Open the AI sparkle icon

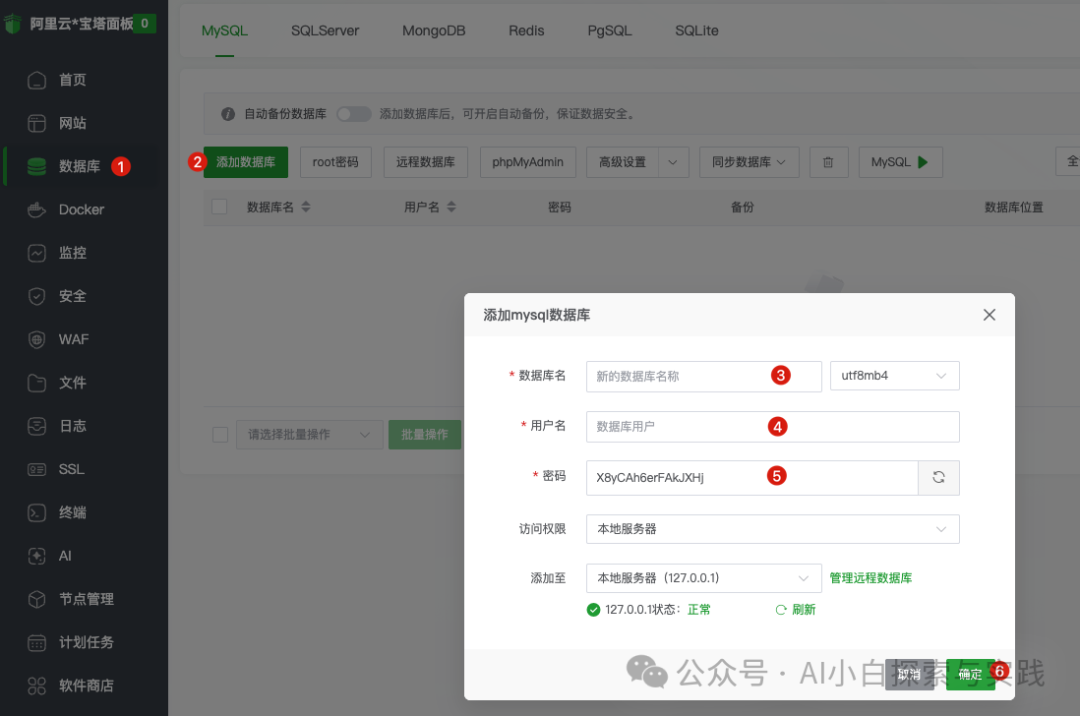point(37,556)
